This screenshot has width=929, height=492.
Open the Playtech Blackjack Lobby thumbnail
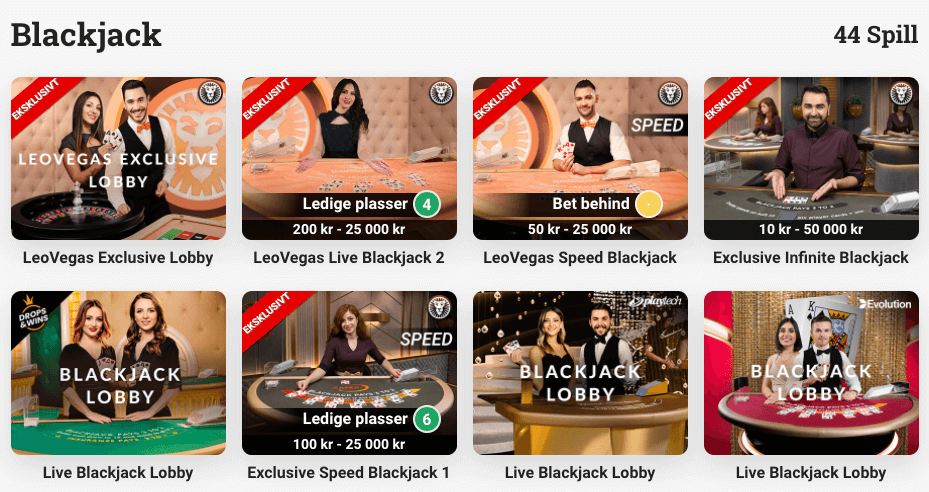pyautogui.click(x=580, y=373)
